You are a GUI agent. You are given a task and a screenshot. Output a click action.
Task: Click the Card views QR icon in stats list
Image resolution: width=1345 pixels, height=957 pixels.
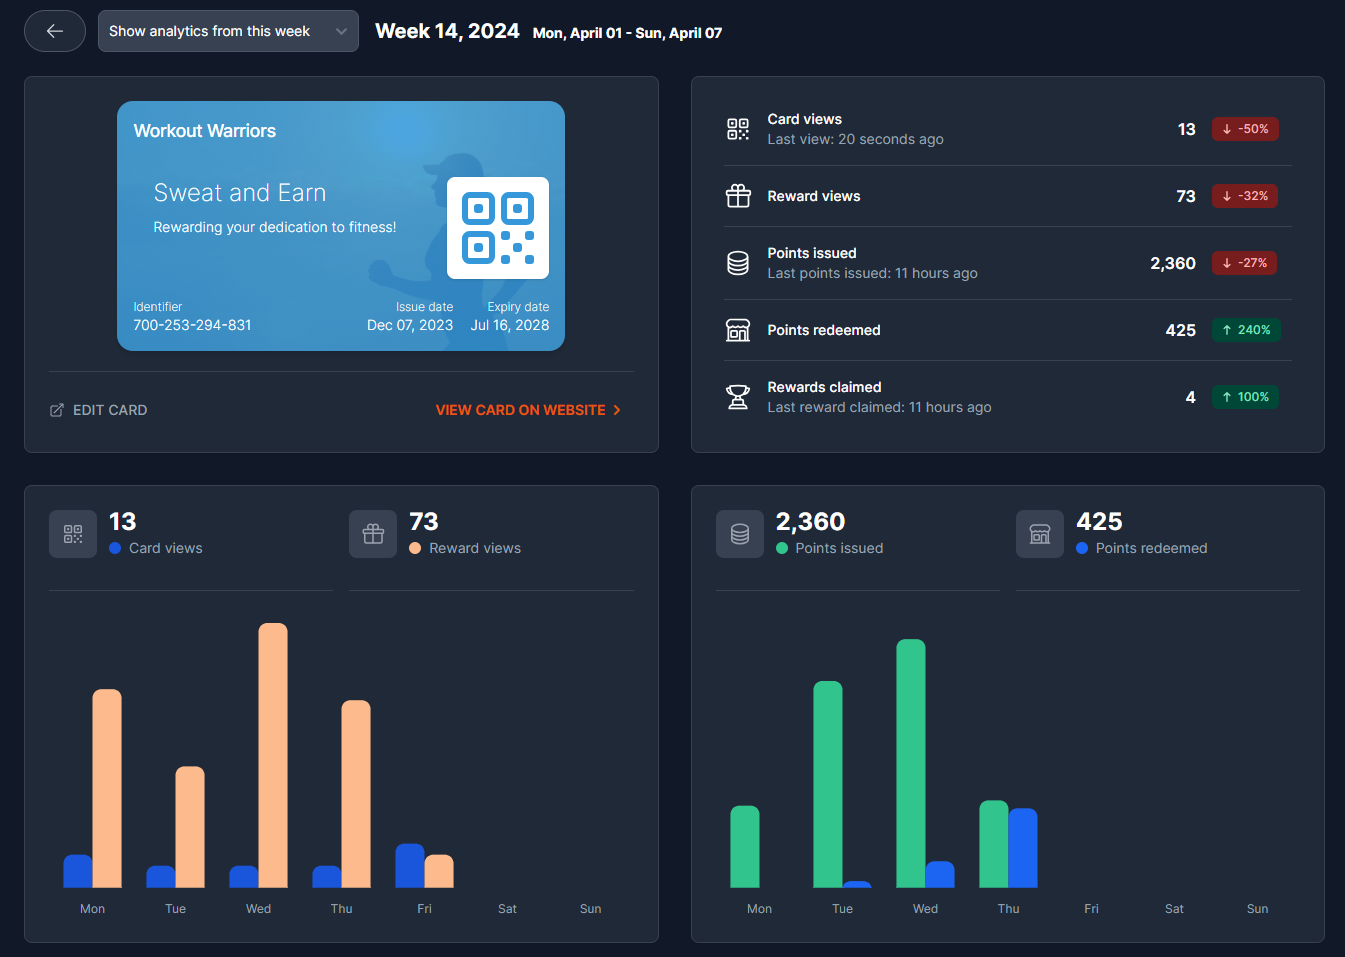(x=738, y=129)
